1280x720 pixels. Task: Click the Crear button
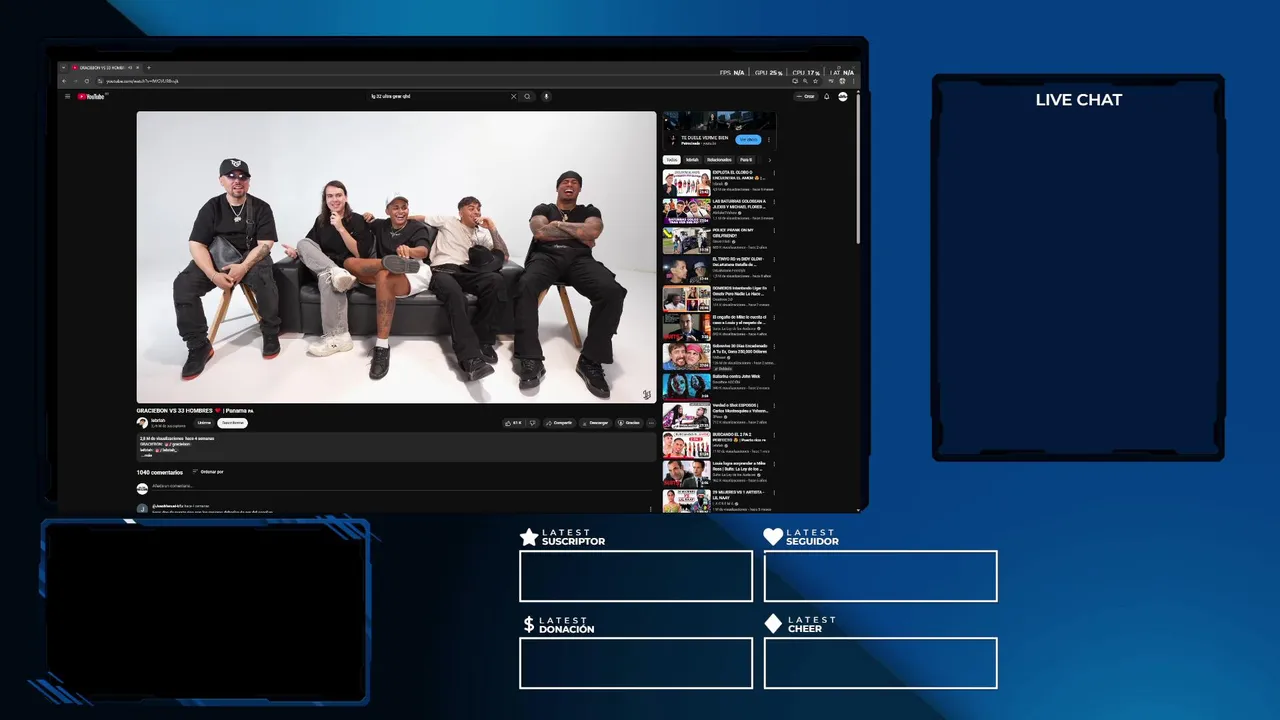point(806,96)
